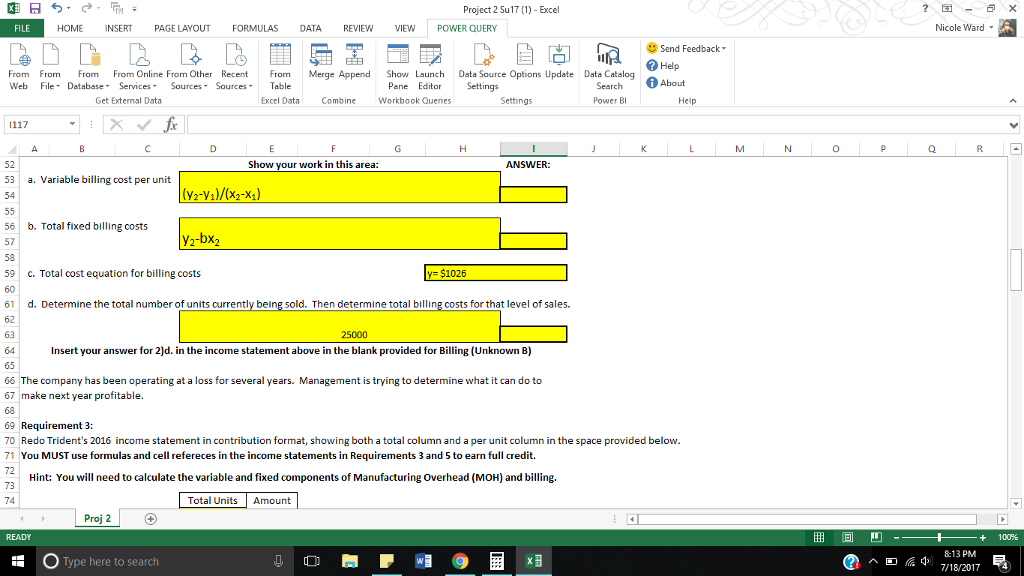This screenshot has height=576, width=1024.
Task: Expand the From Database dropdown
Action: [88, 68]
